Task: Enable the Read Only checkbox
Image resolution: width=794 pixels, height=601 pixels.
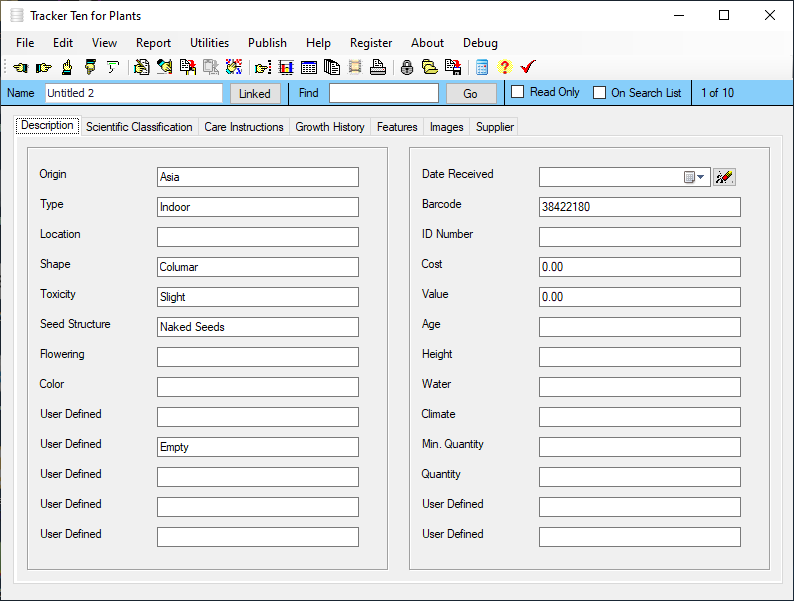Action: click(518, 93)
